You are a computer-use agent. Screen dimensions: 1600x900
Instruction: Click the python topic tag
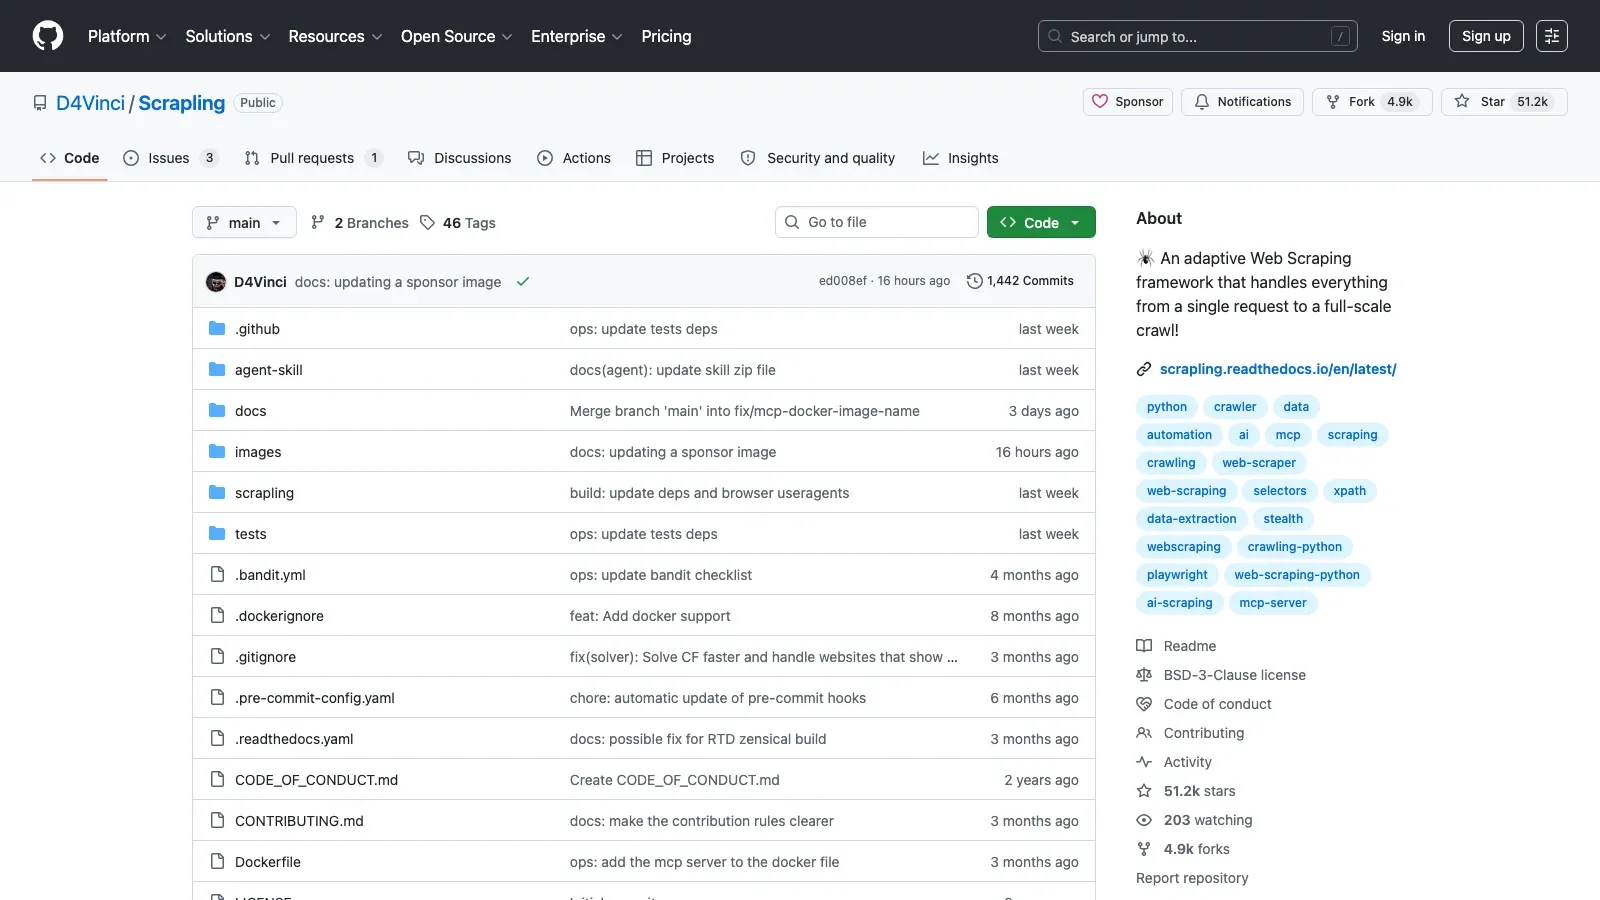click(x=1167, y=407)
